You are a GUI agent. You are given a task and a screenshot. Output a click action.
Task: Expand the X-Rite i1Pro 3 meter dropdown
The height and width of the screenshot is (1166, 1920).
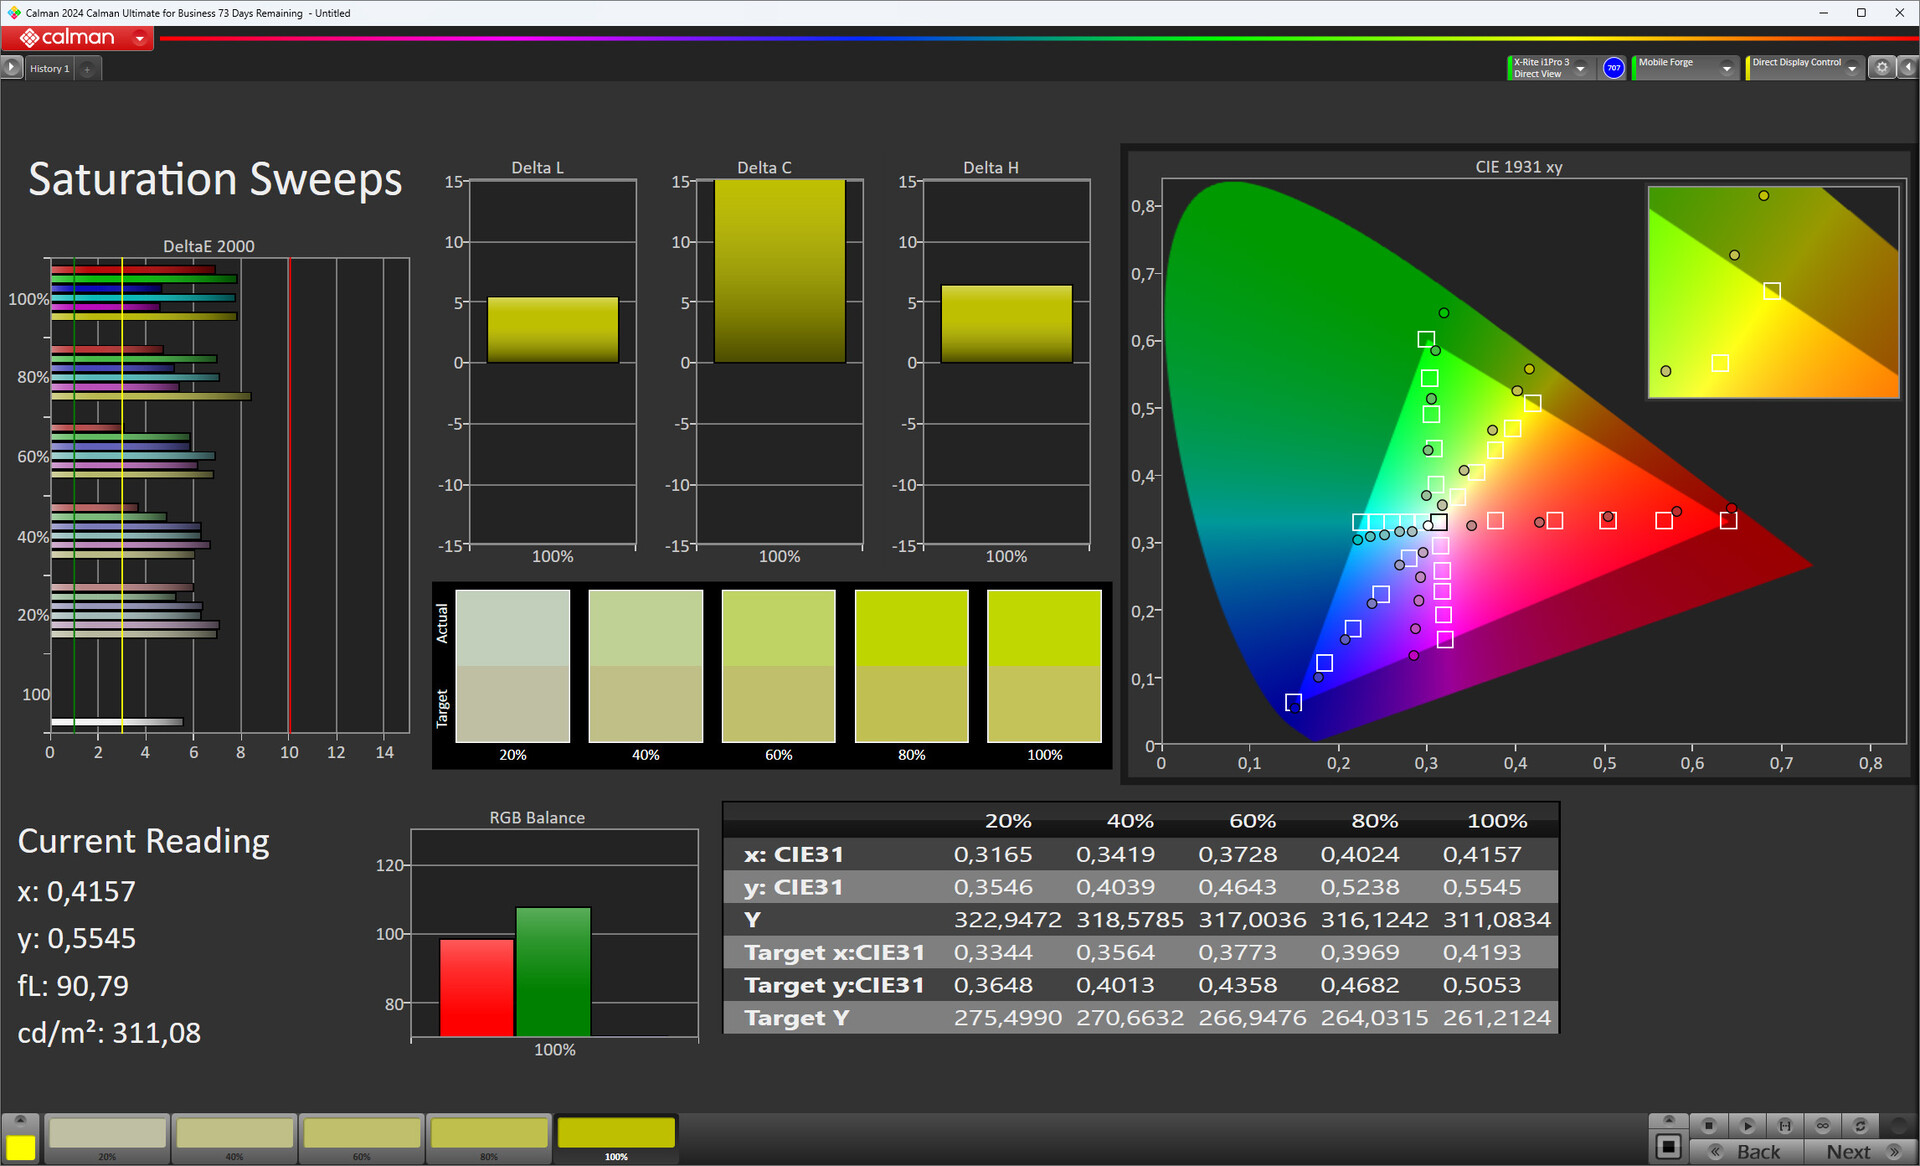click(x=1580, y=68)
